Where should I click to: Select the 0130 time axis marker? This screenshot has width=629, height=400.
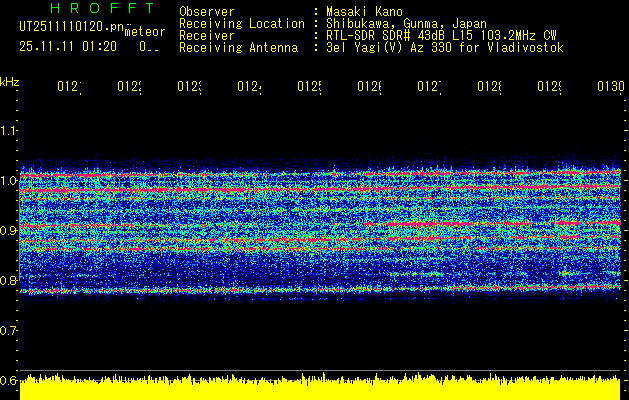[610, 88]
